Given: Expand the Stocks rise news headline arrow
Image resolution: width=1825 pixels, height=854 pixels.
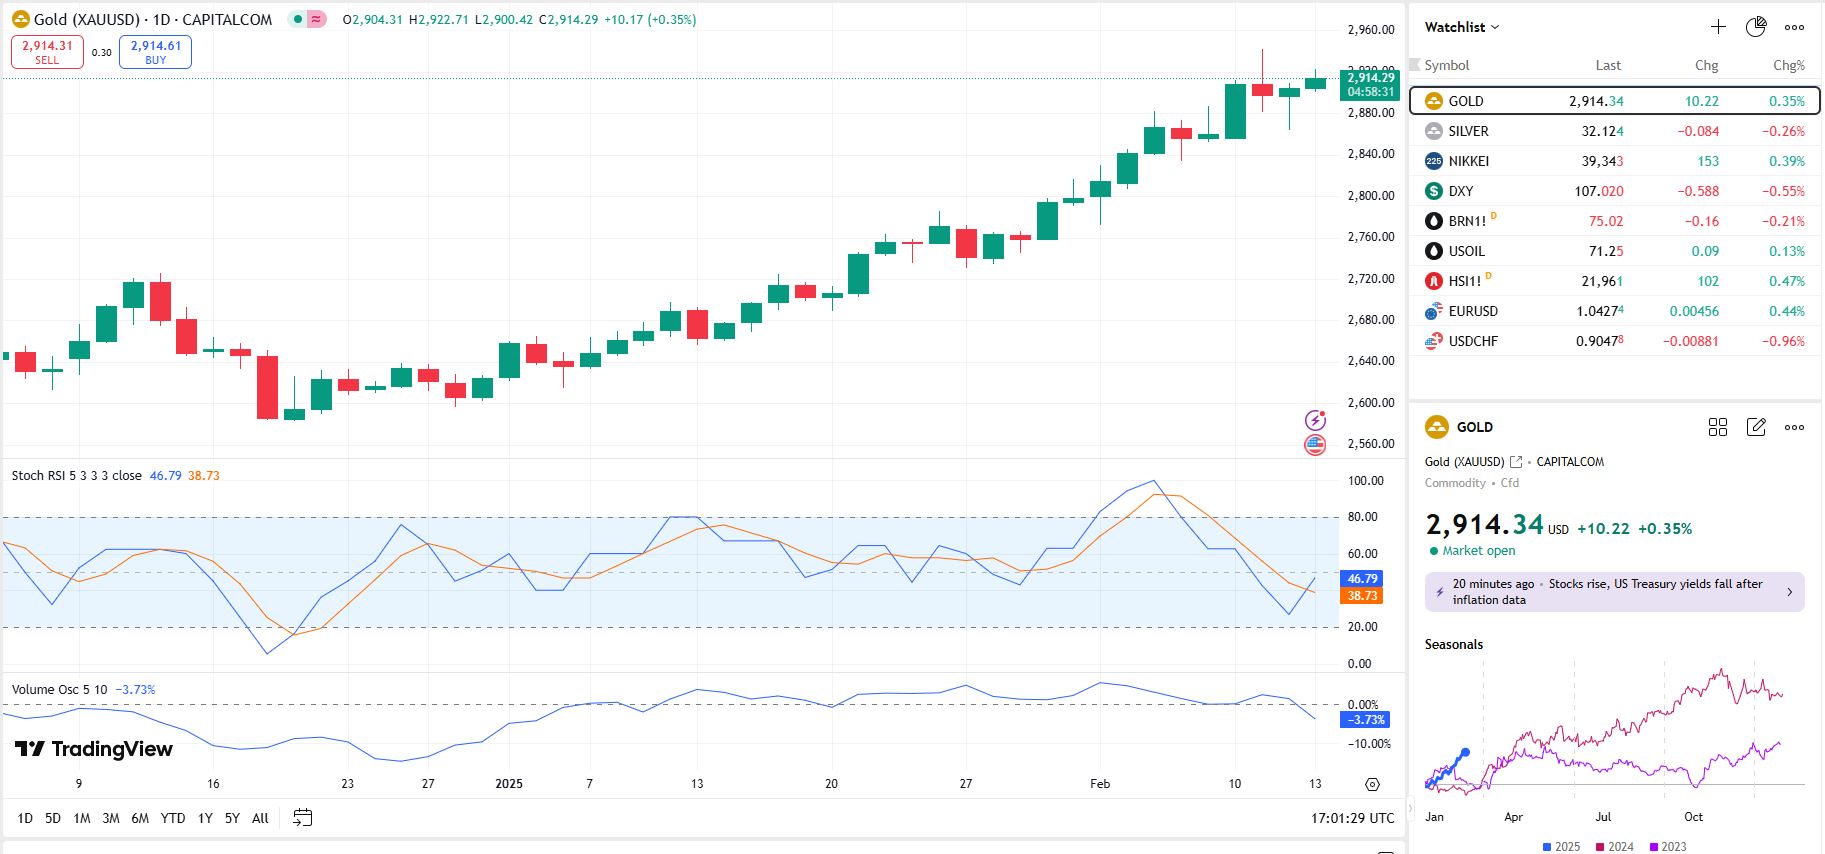Looking at the screenshot, I should click(1789, 592).
